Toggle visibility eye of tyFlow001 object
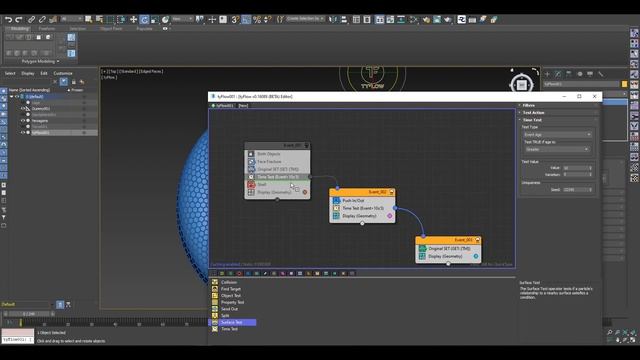Viewport: 640px width, 360px height. pos(23,133)
